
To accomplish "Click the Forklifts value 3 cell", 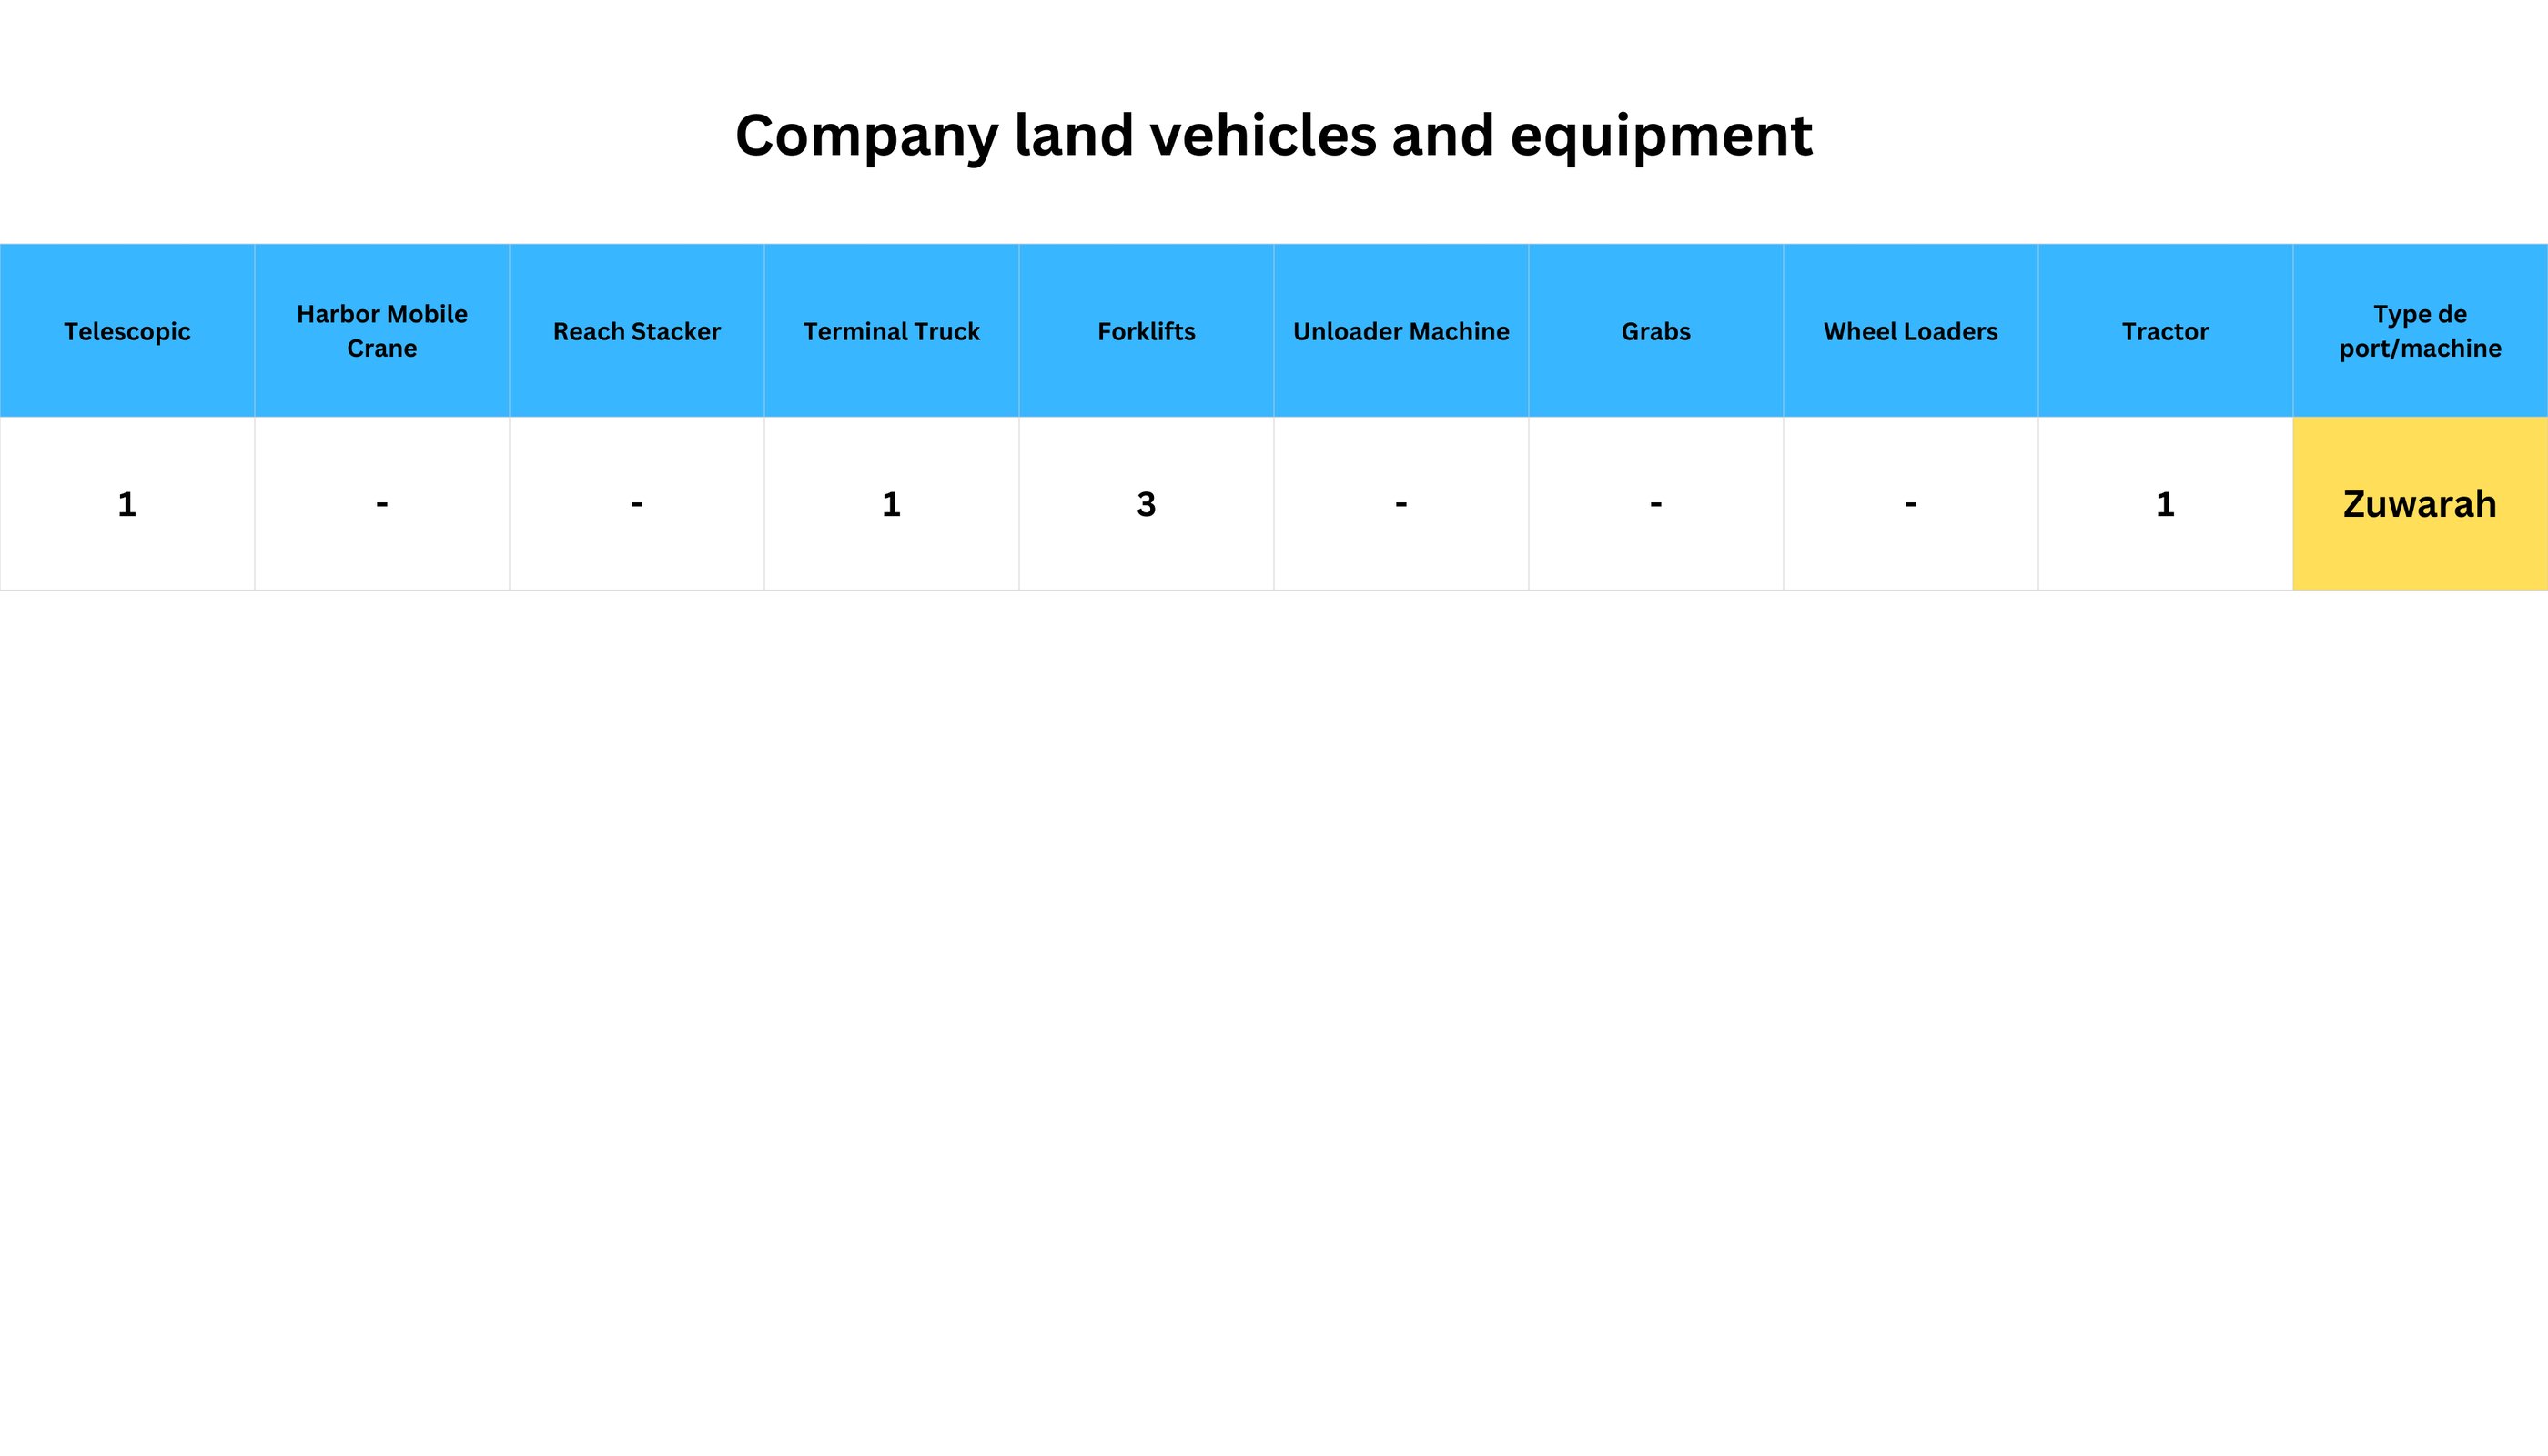I will pyautogui.click(x=1146, y=504).
